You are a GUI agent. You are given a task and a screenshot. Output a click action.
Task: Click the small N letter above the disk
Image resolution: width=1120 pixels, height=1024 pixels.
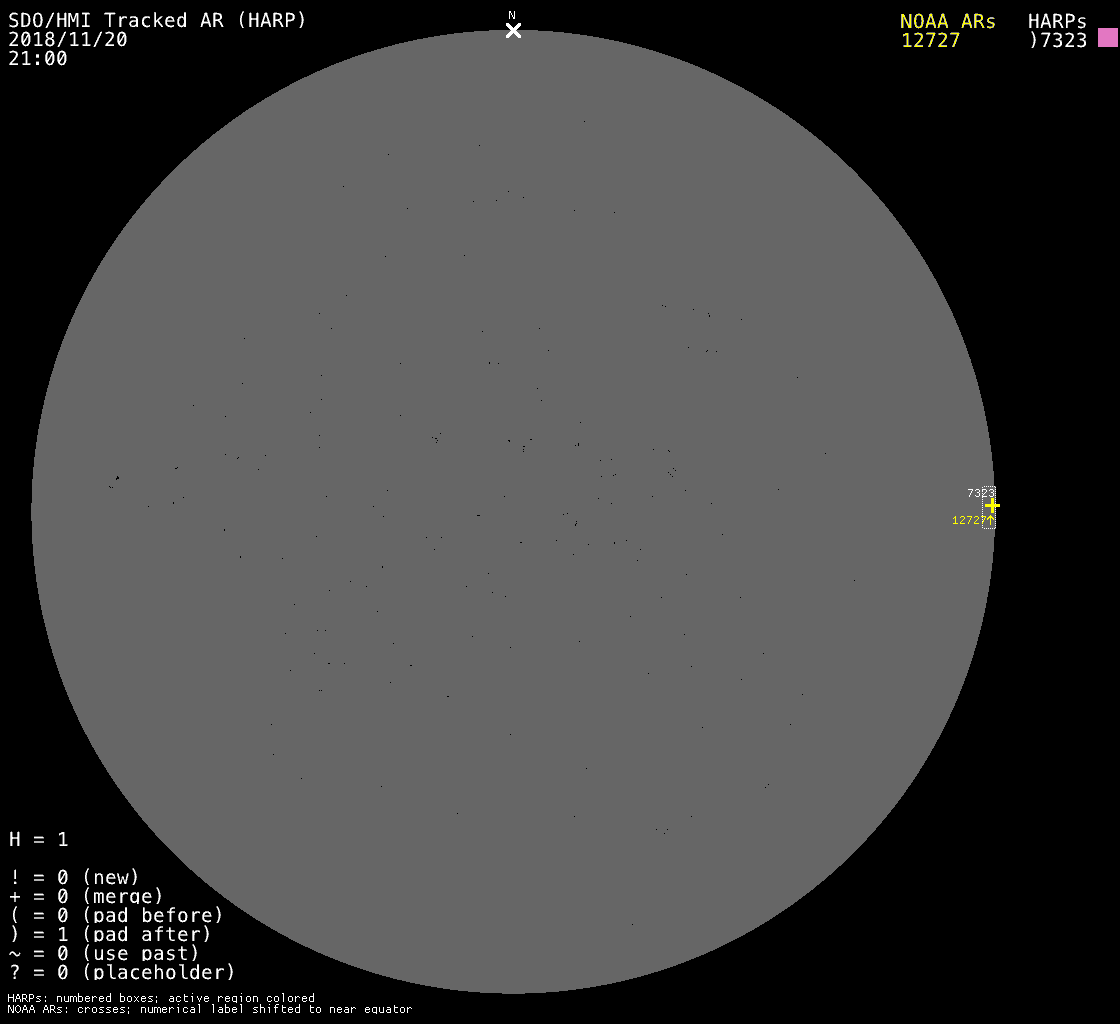coord(512,15)
